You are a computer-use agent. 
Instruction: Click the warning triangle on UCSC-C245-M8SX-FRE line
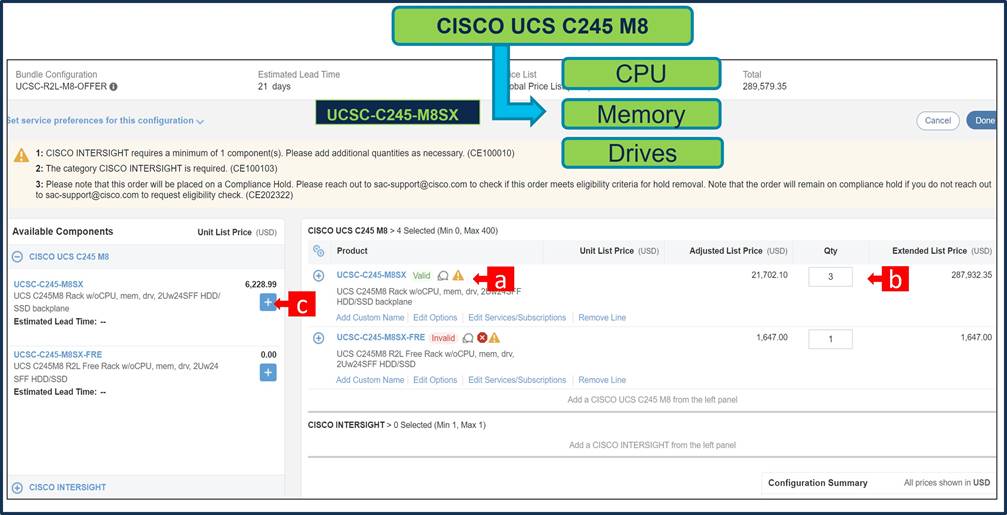[x=494, y=338]
